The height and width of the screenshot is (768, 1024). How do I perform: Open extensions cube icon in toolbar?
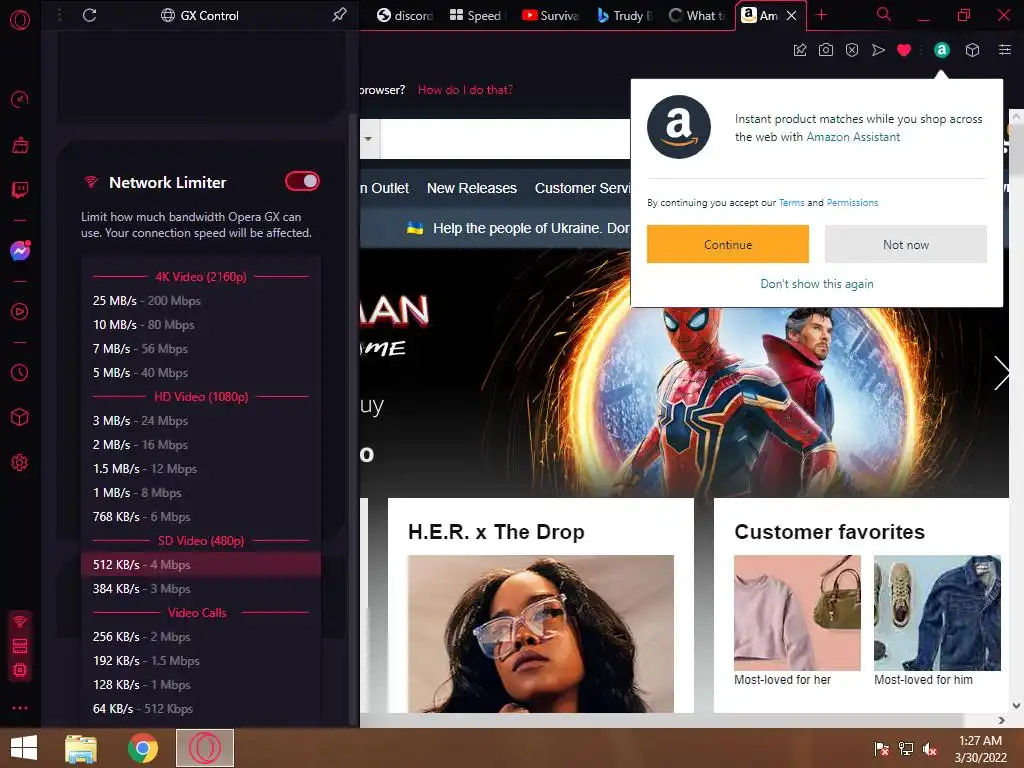click(x=972, y=50)
